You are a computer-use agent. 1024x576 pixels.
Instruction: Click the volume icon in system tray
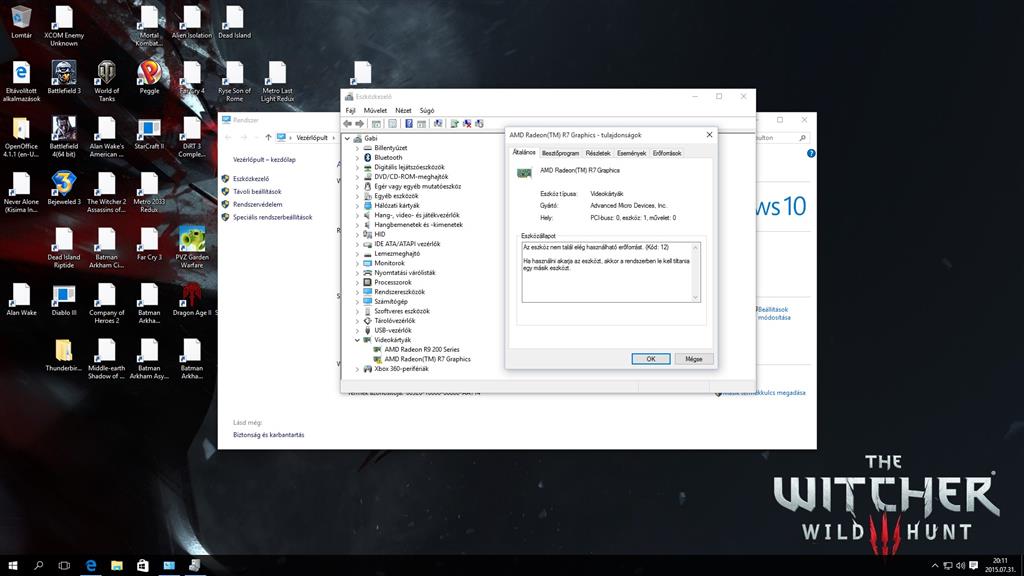click(960, 566)
